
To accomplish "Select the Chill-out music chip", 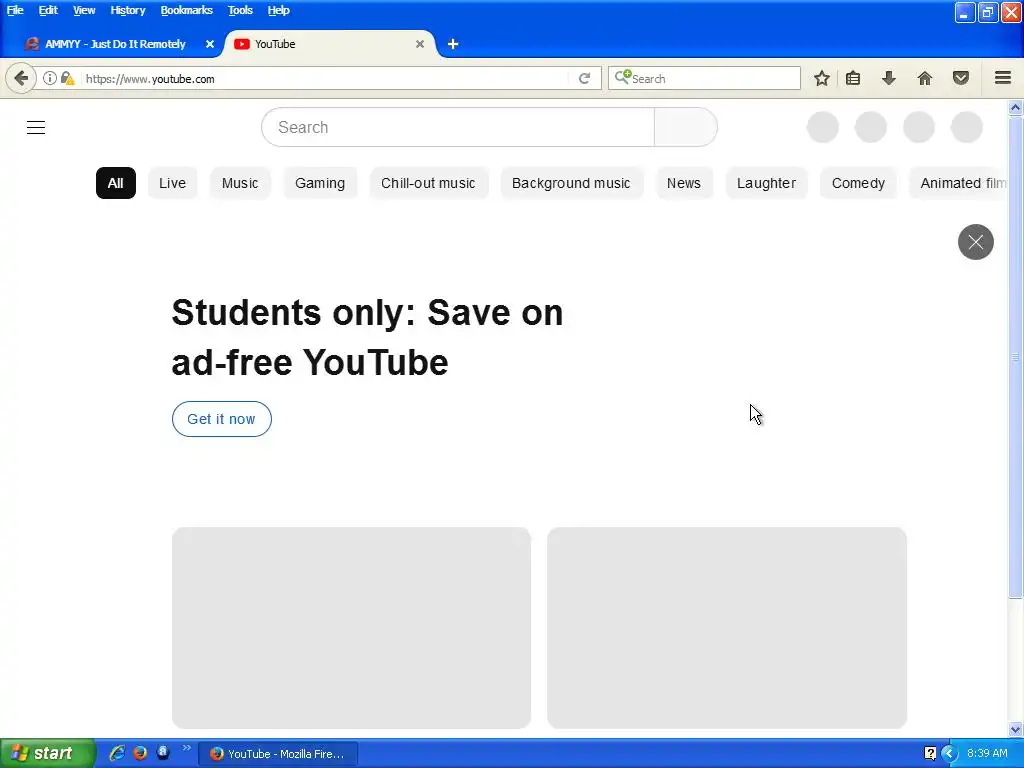I will tap(428, 183).
